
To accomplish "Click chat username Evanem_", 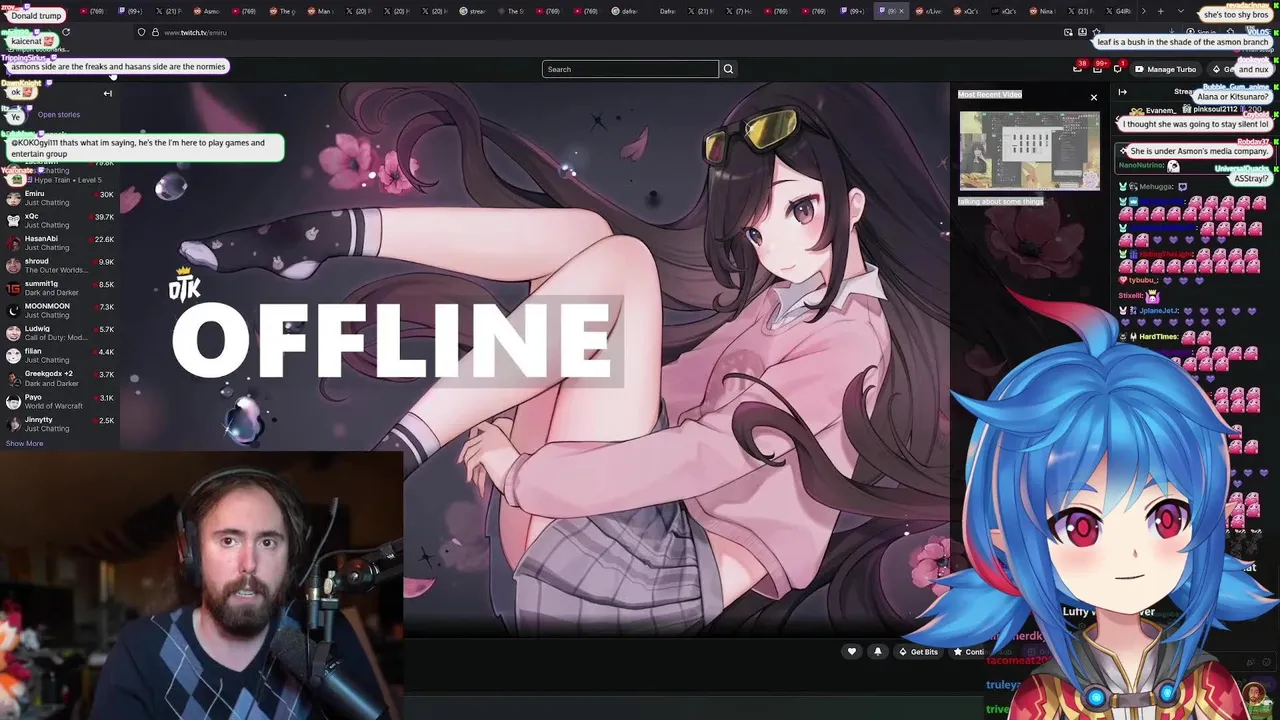I will (x=1160, y=110).
